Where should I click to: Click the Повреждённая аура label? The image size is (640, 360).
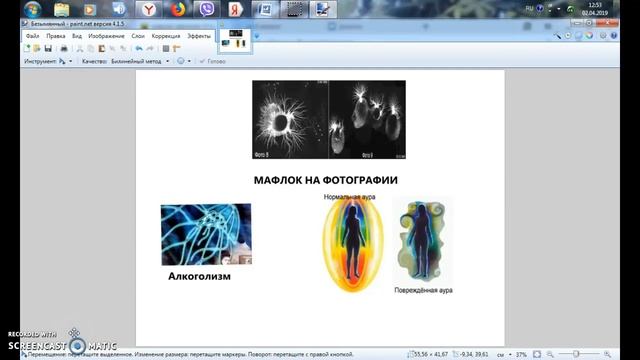point(423,290)
